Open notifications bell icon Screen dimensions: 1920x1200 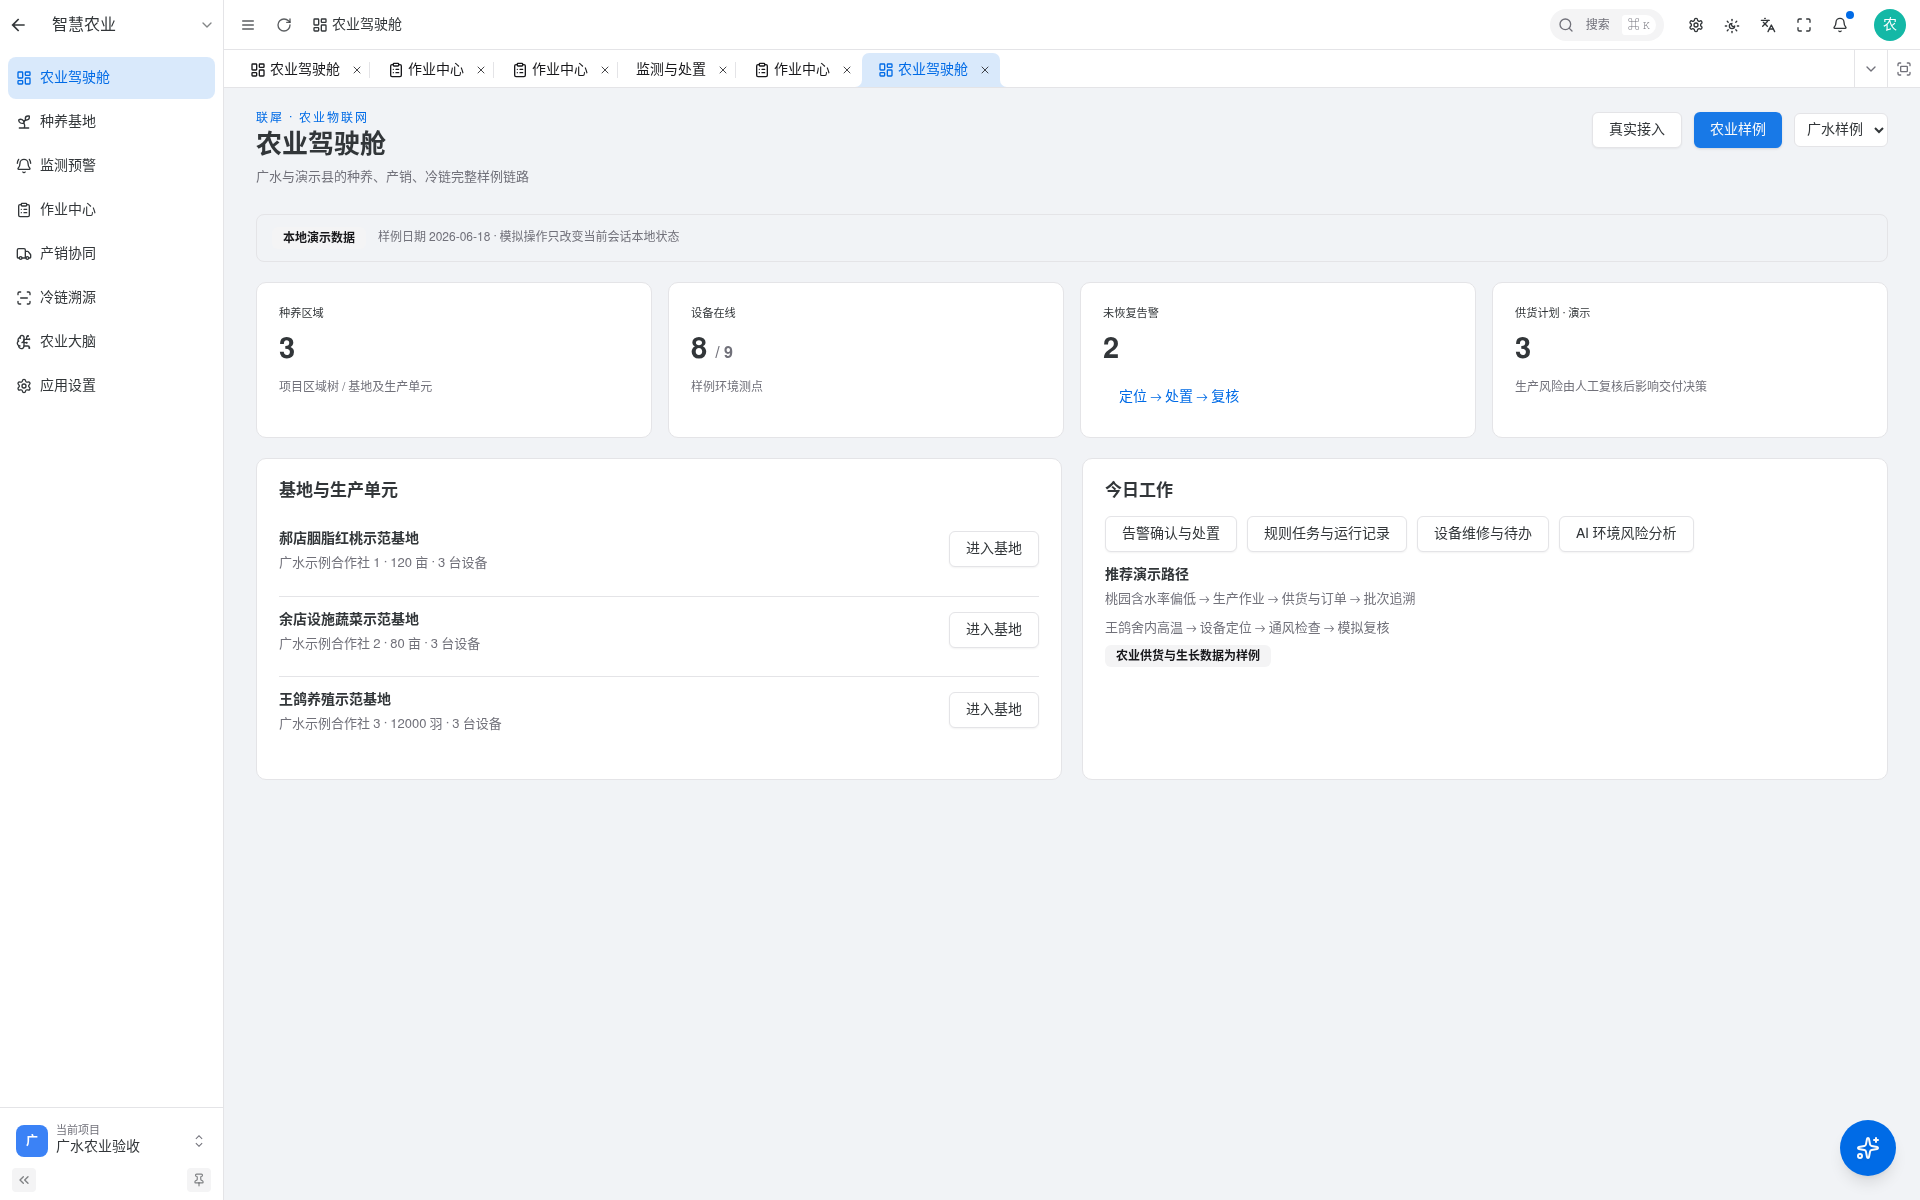click(1840, 25)
